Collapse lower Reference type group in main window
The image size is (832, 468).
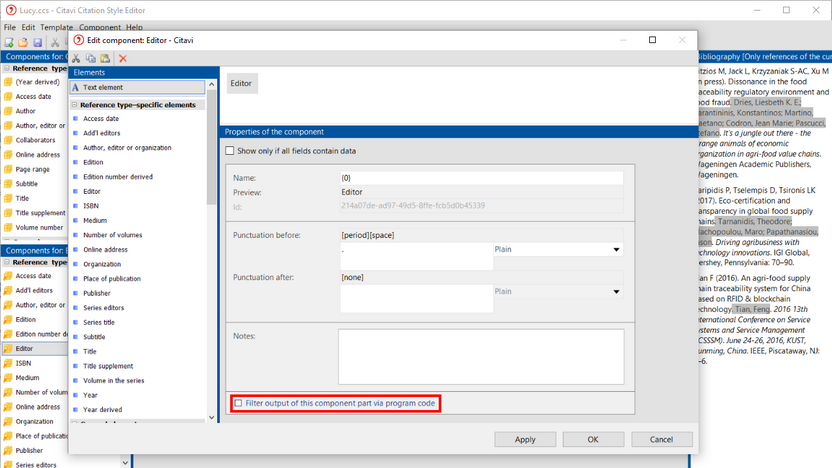point(7,262)
